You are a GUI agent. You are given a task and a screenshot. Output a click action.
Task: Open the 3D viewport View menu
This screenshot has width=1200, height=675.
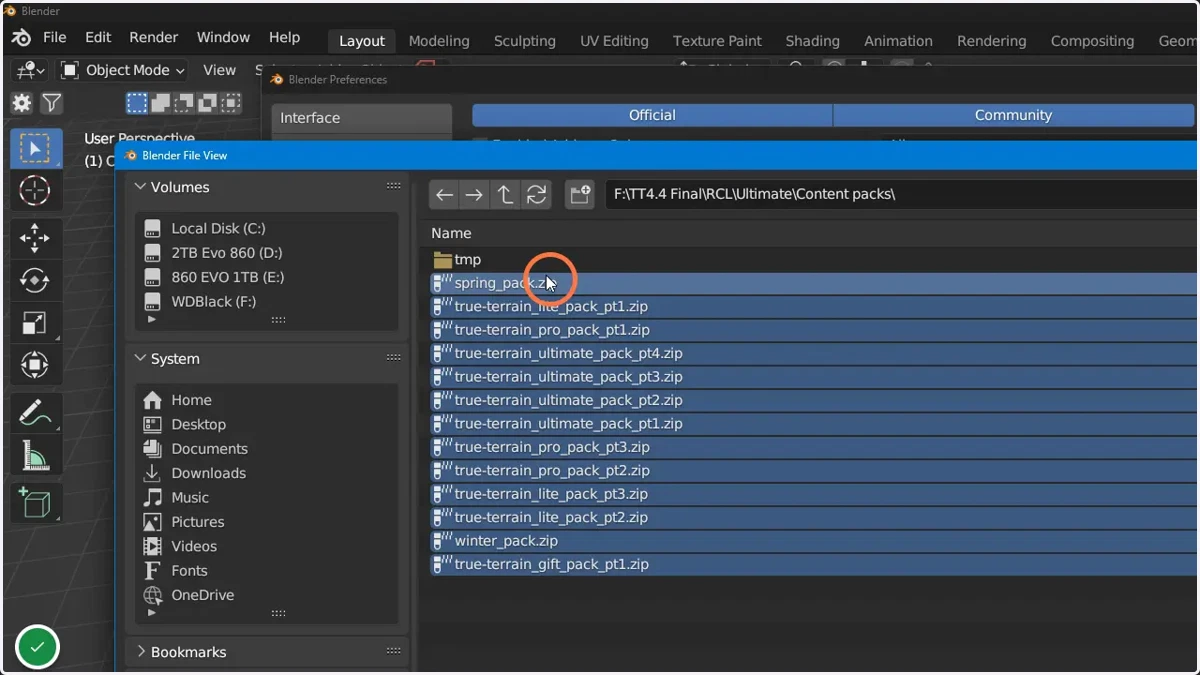[x=220, y=70]
